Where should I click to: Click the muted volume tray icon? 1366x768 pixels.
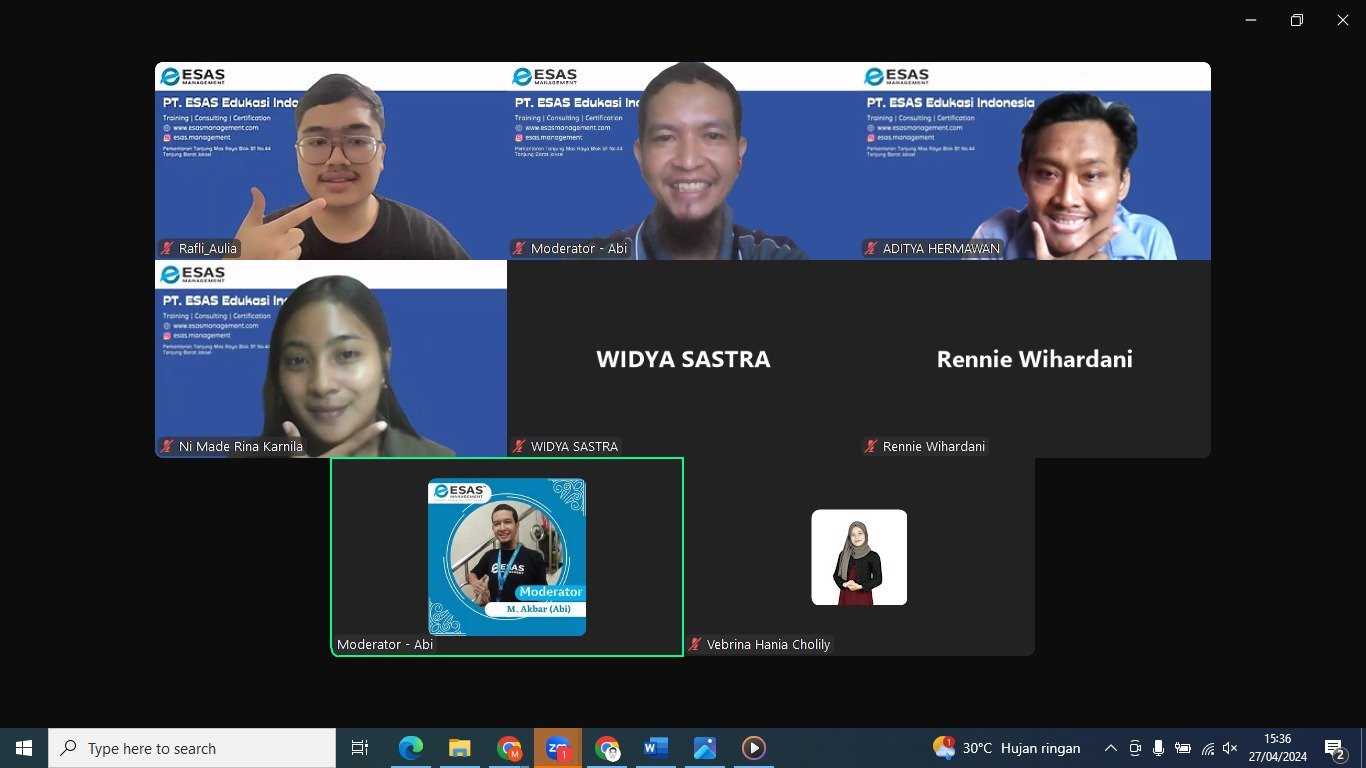pos(1230,748)
